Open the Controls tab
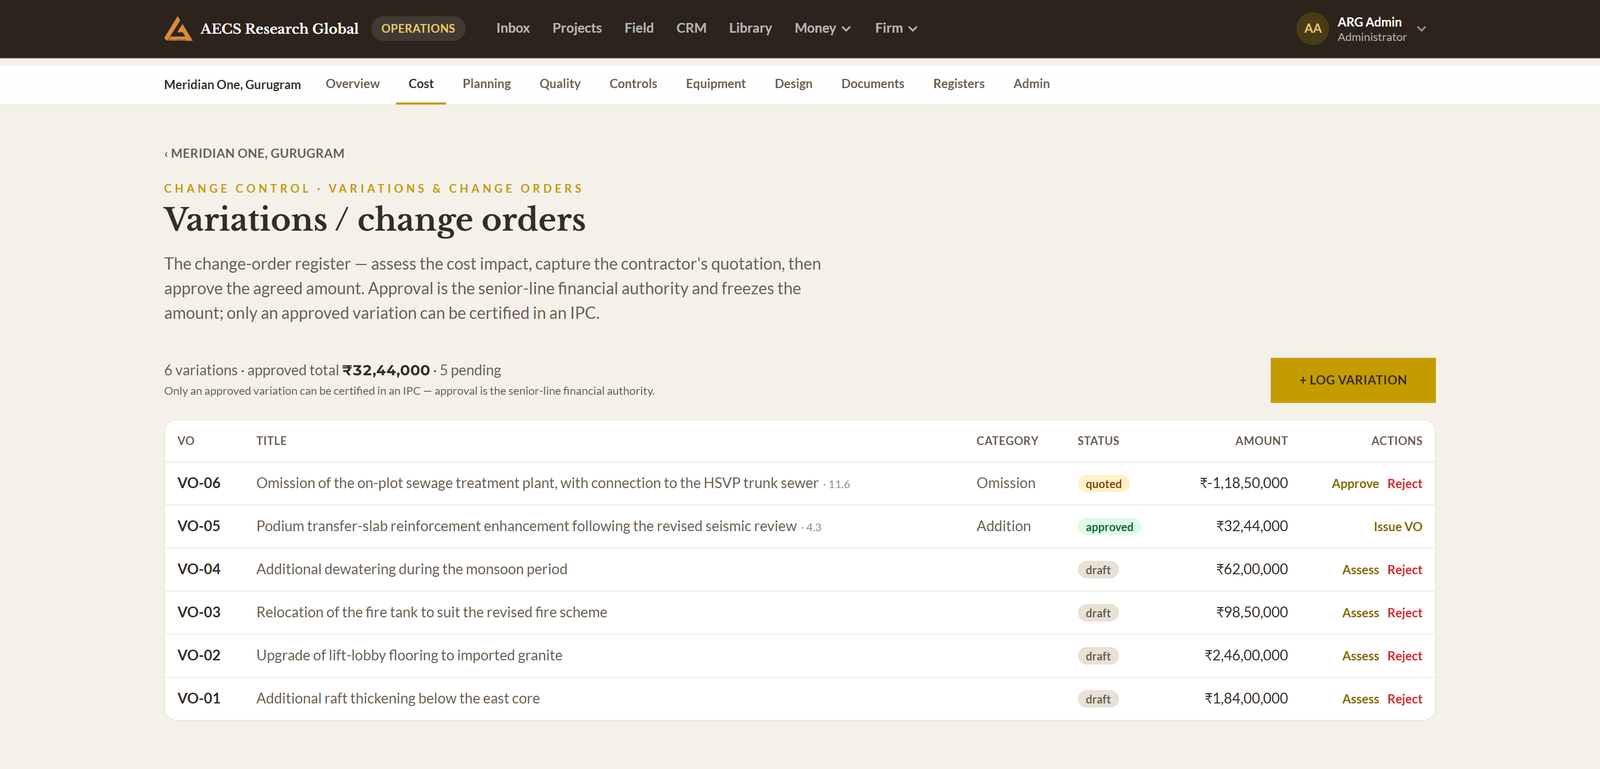The width and height of the screenshot is (1600, 769). coord(633,84)
